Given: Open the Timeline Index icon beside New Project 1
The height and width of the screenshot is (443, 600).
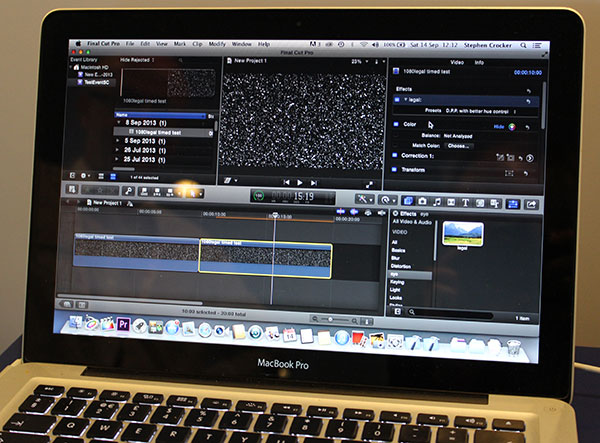Looking at the screenshot, I should click(x=130, y=204).
